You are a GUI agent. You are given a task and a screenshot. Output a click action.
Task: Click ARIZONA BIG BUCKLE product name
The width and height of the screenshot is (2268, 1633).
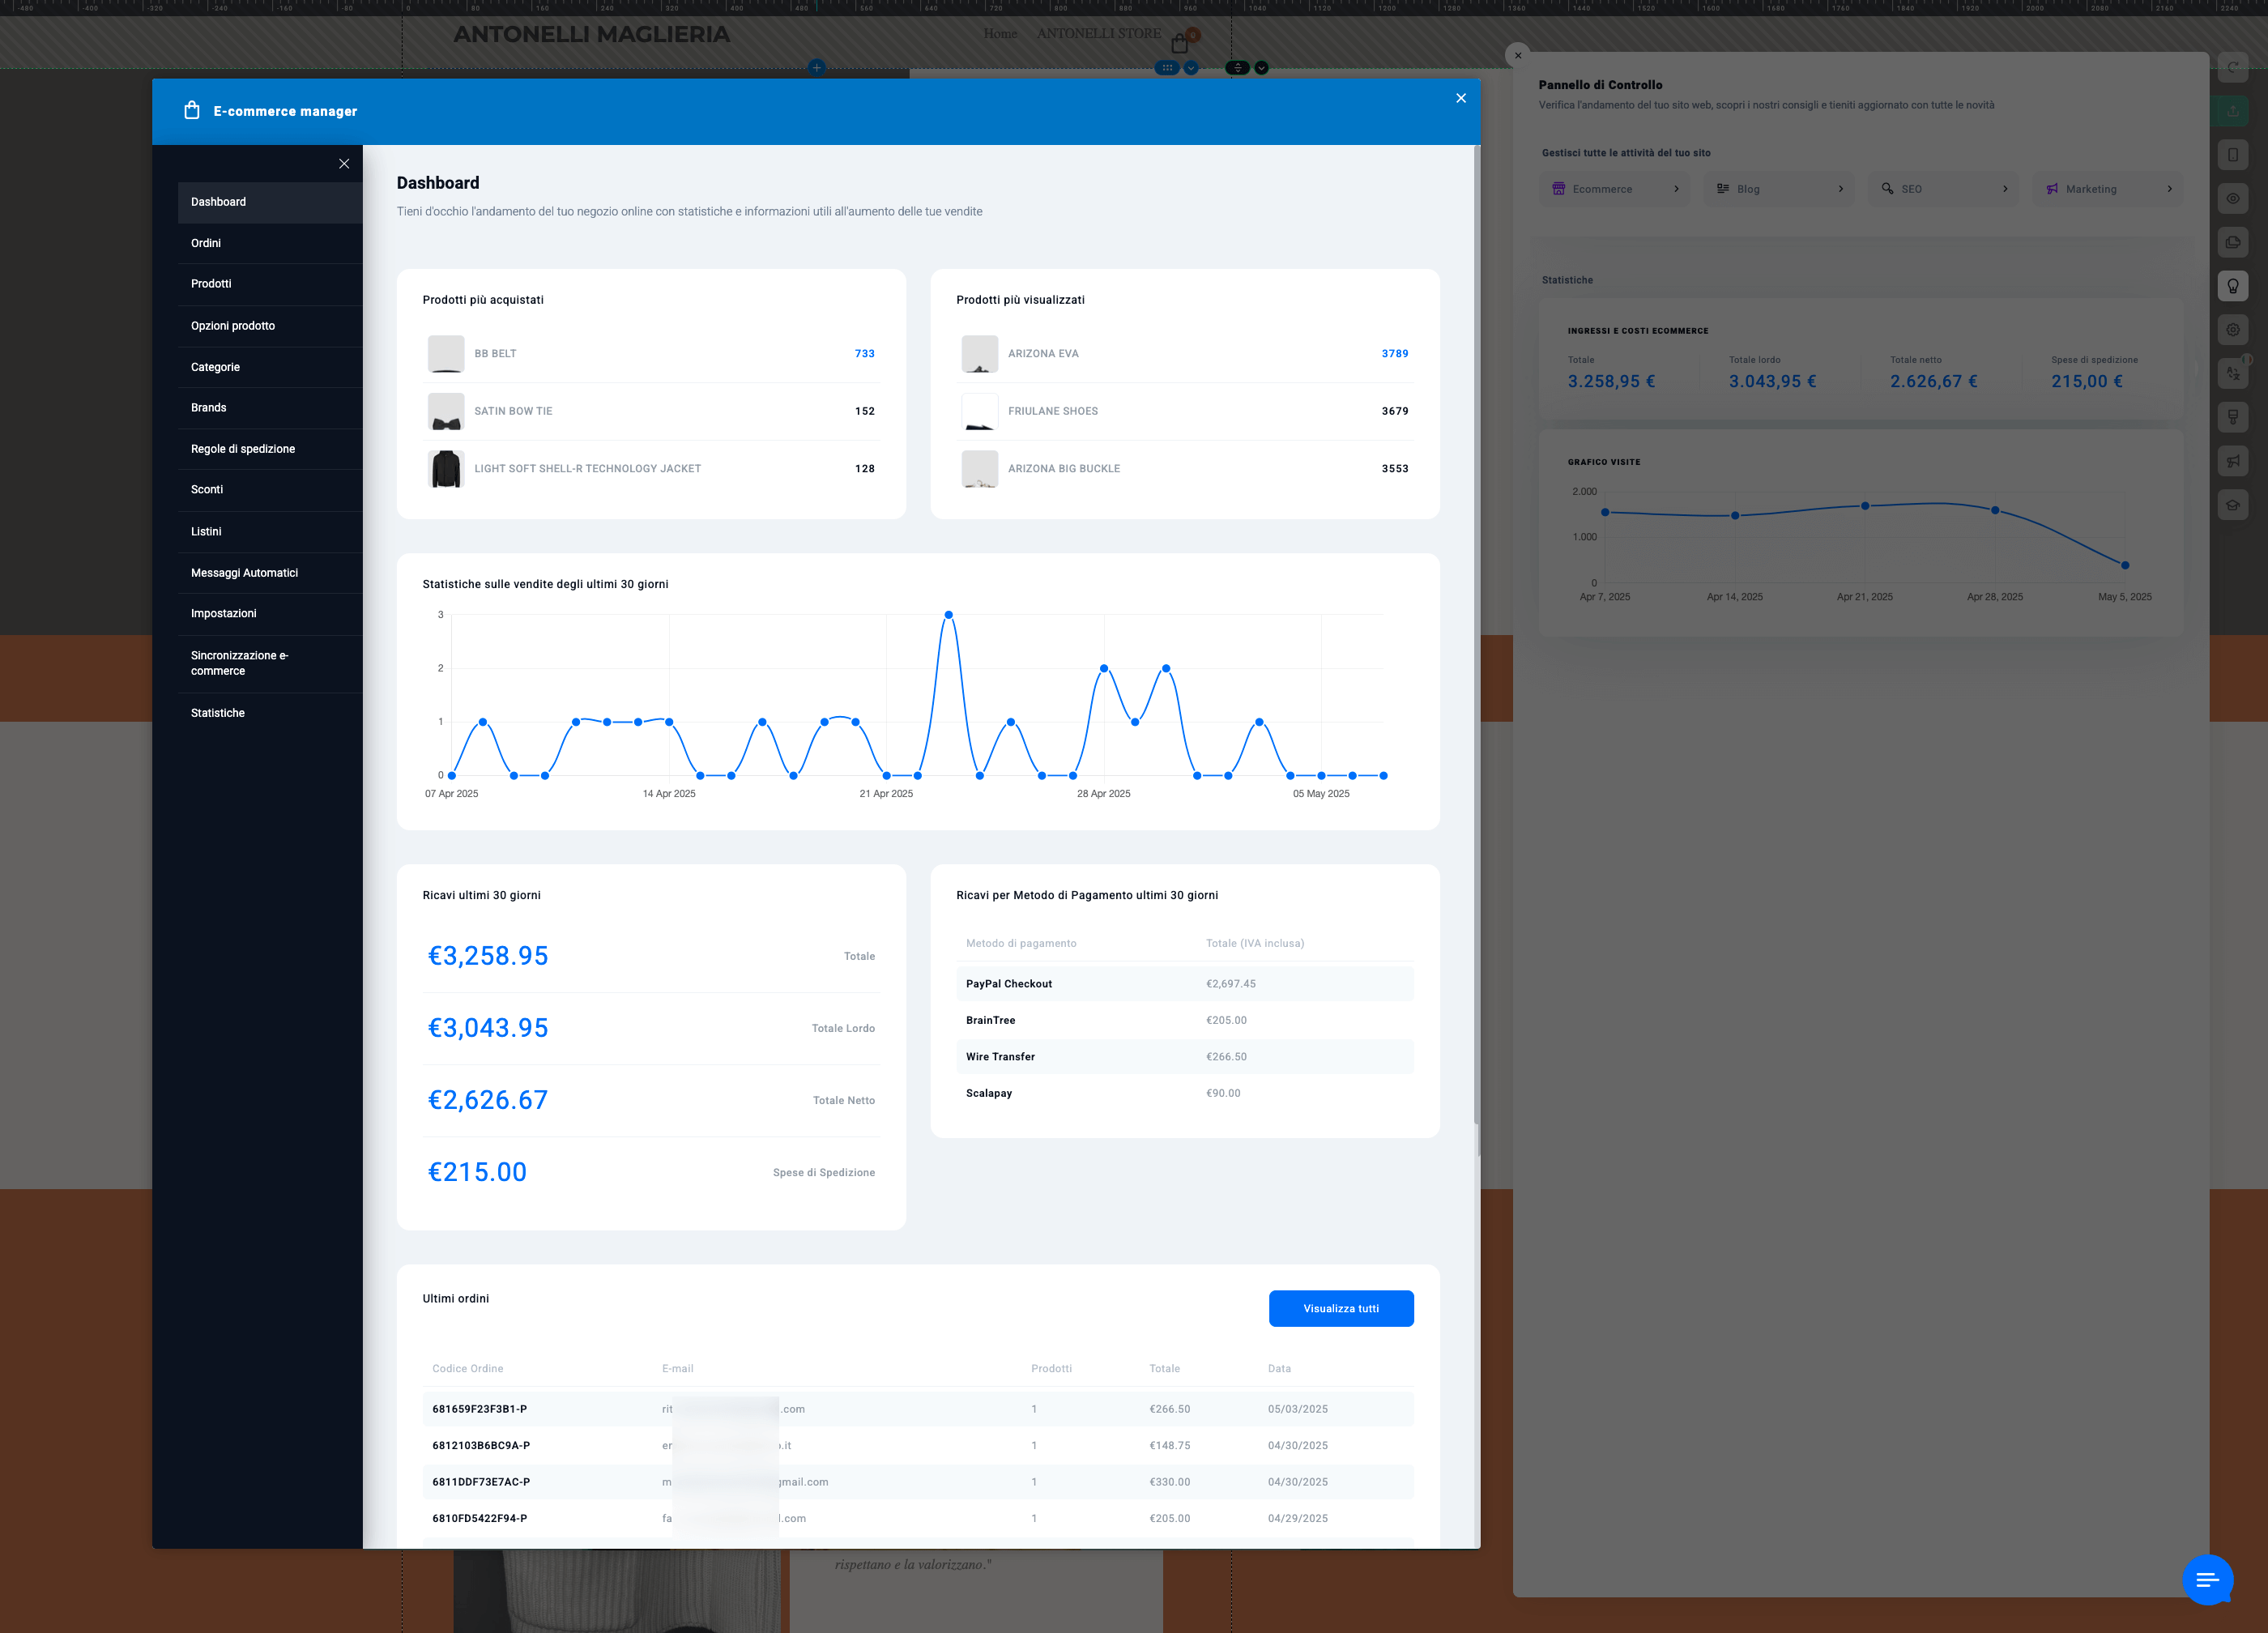click(x=1064, y=469)
